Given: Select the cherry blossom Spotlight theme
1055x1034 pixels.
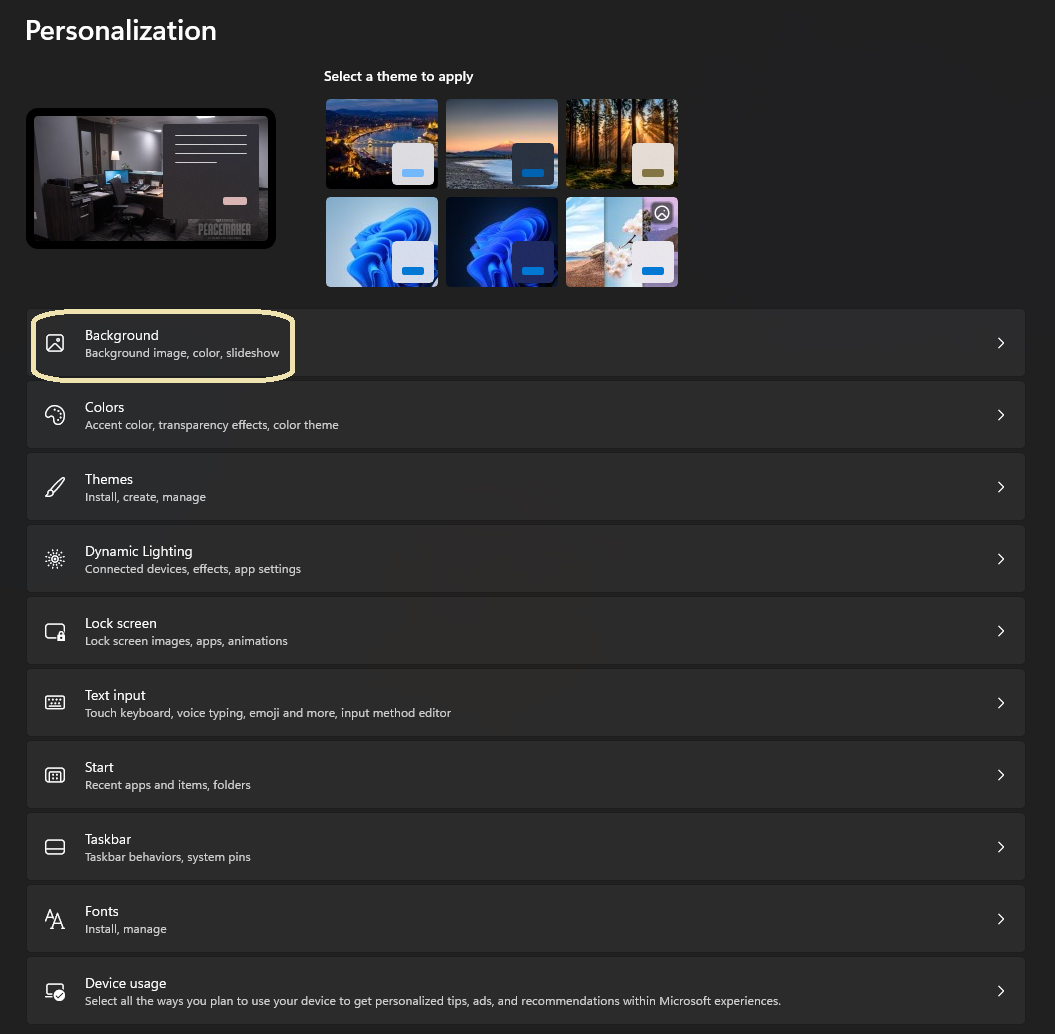Looking at the screenshot, I should pyautogui.click(x=621, y=241).
